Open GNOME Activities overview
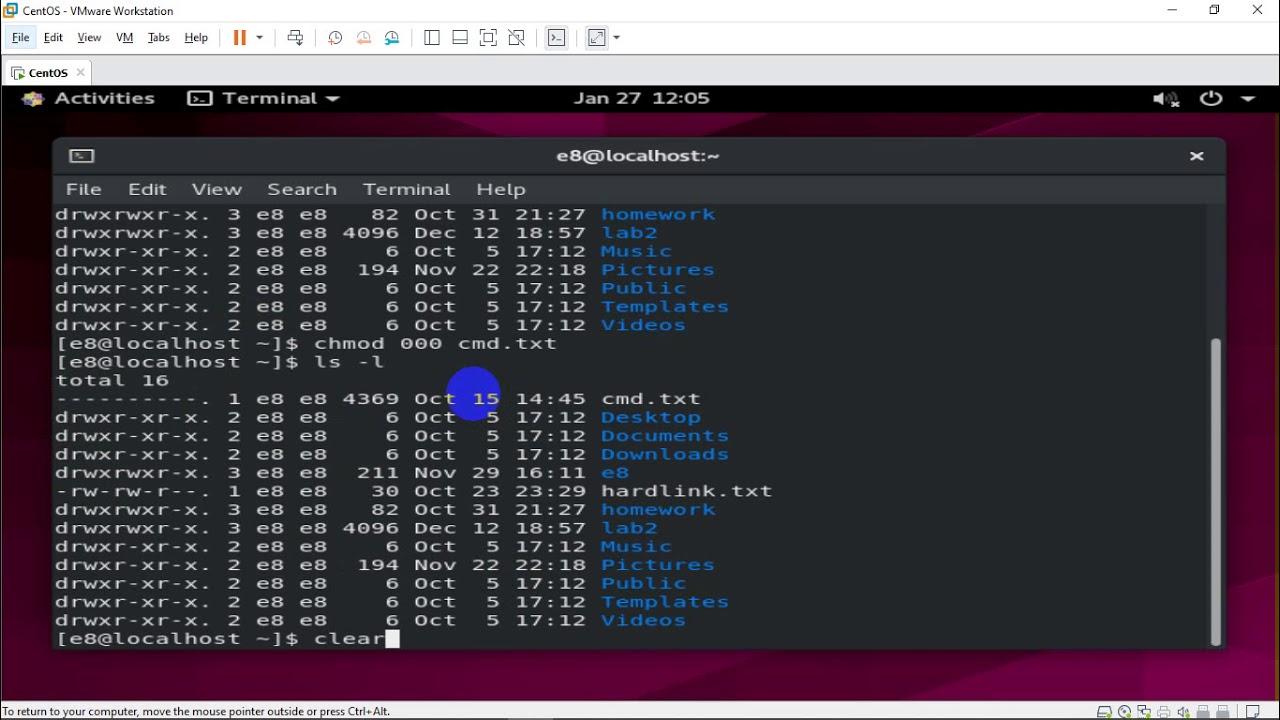 point(88,98)
